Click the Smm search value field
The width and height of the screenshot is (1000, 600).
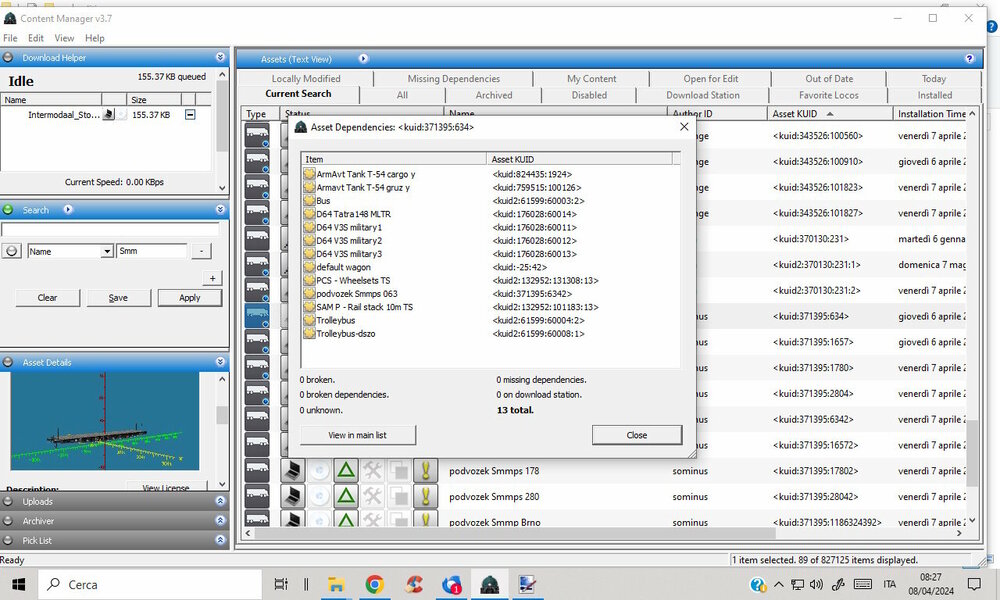pos(152,251)
